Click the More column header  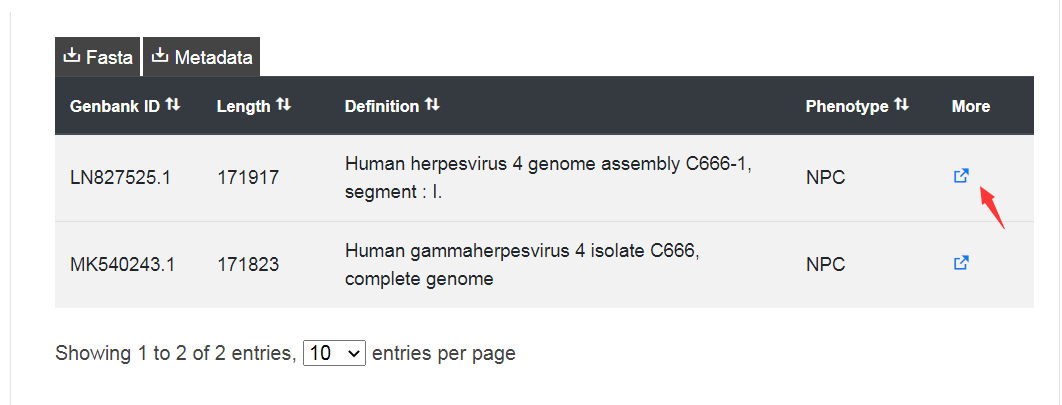[971, 106]
